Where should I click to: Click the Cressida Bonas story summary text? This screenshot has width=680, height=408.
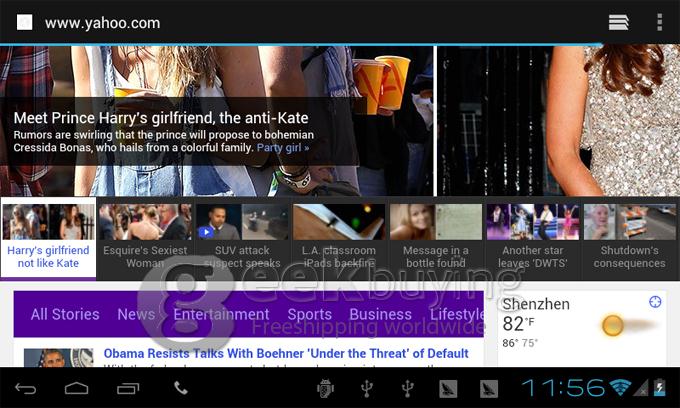pyautogui.click(x=163, y=141)
